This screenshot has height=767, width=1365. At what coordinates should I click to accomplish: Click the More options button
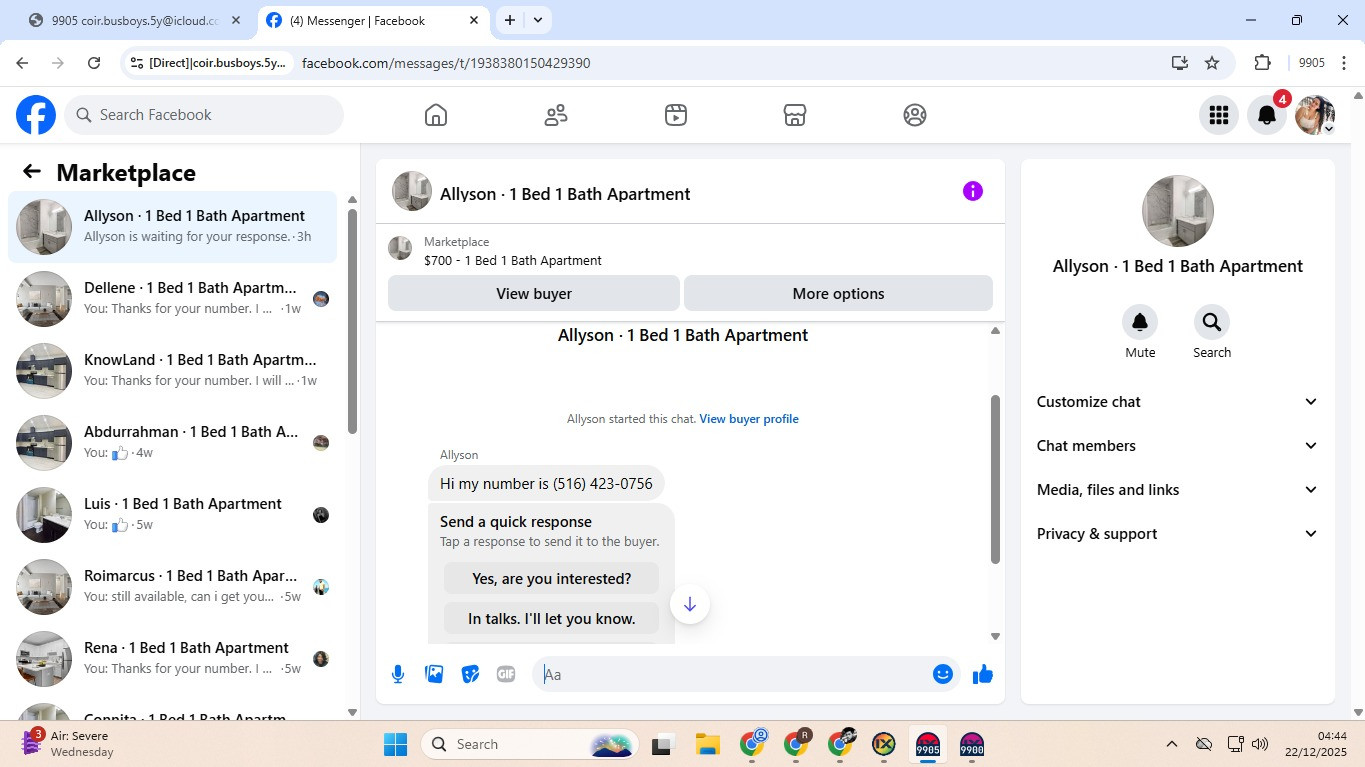pos(838,293)
